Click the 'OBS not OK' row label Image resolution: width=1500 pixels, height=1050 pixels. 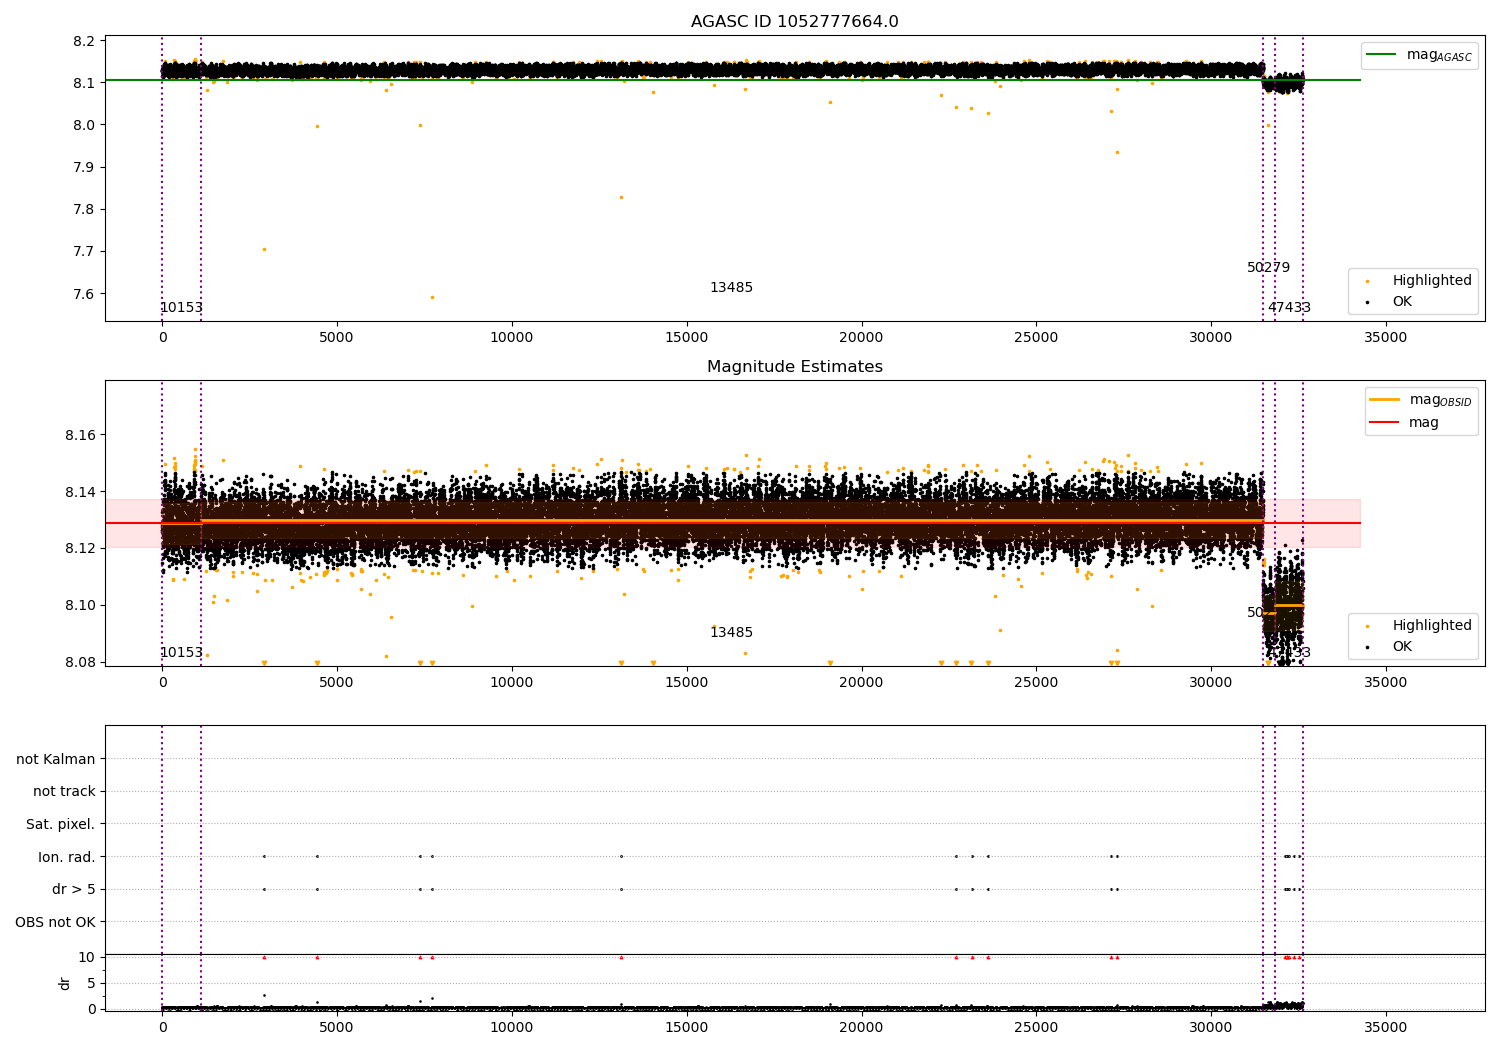click(x=55, y=922)
